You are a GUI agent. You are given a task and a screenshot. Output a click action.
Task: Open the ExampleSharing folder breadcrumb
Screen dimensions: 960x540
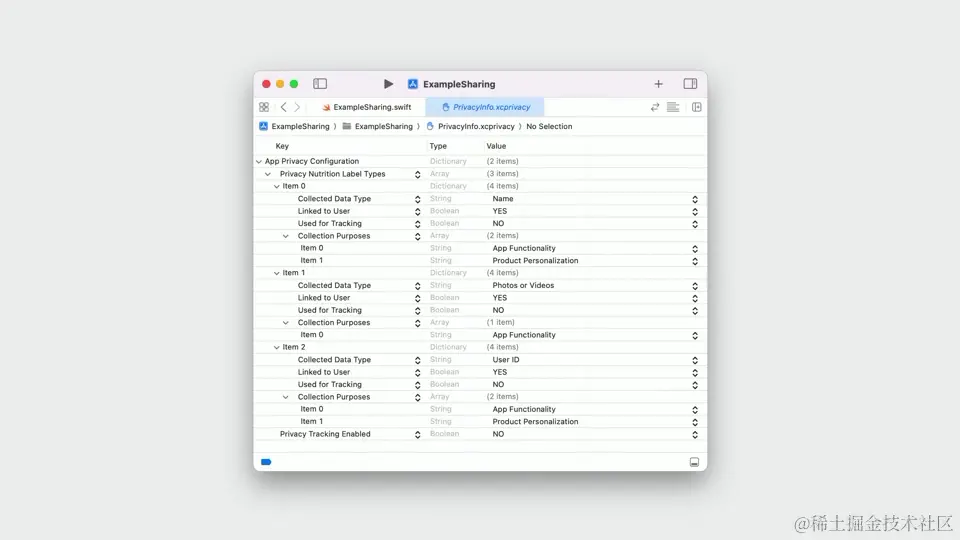click(x=377, y=126)
